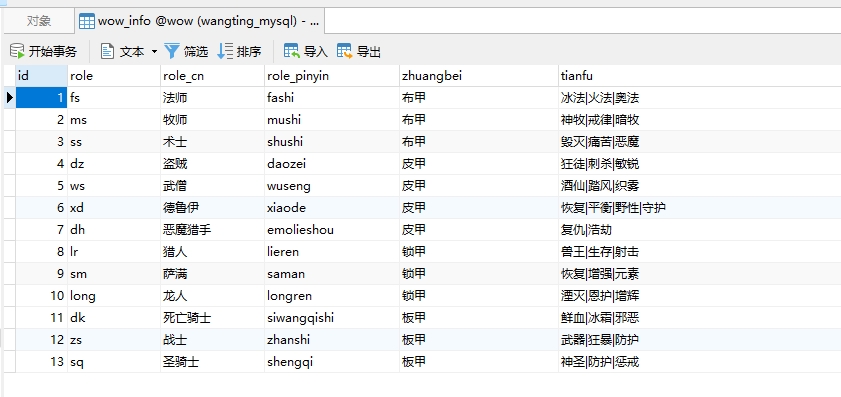Click the 排序 sort button label
Image resolution: width=841 pixels, height=397 pixels.
coord(249,52)
